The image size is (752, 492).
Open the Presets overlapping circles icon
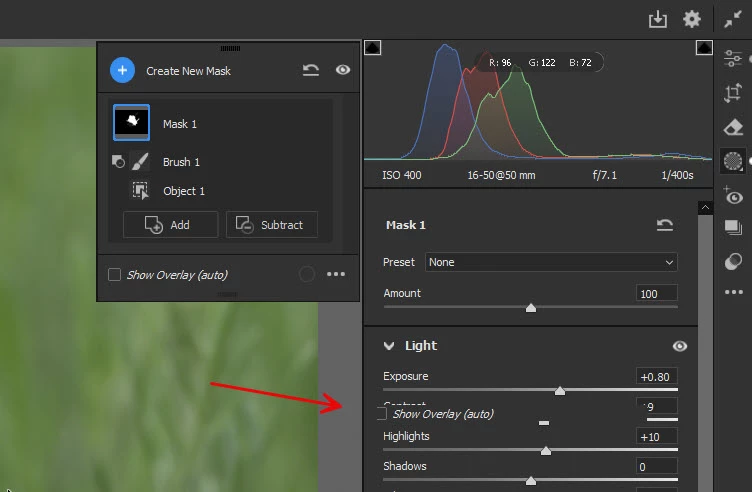733,262
